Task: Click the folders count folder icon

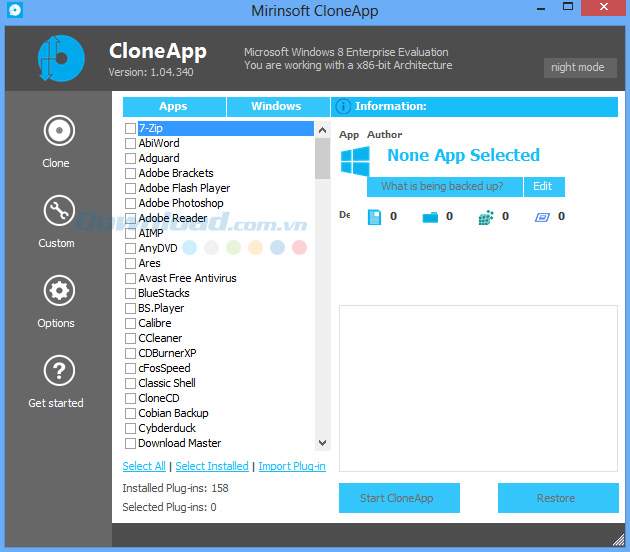Action: 430,217
